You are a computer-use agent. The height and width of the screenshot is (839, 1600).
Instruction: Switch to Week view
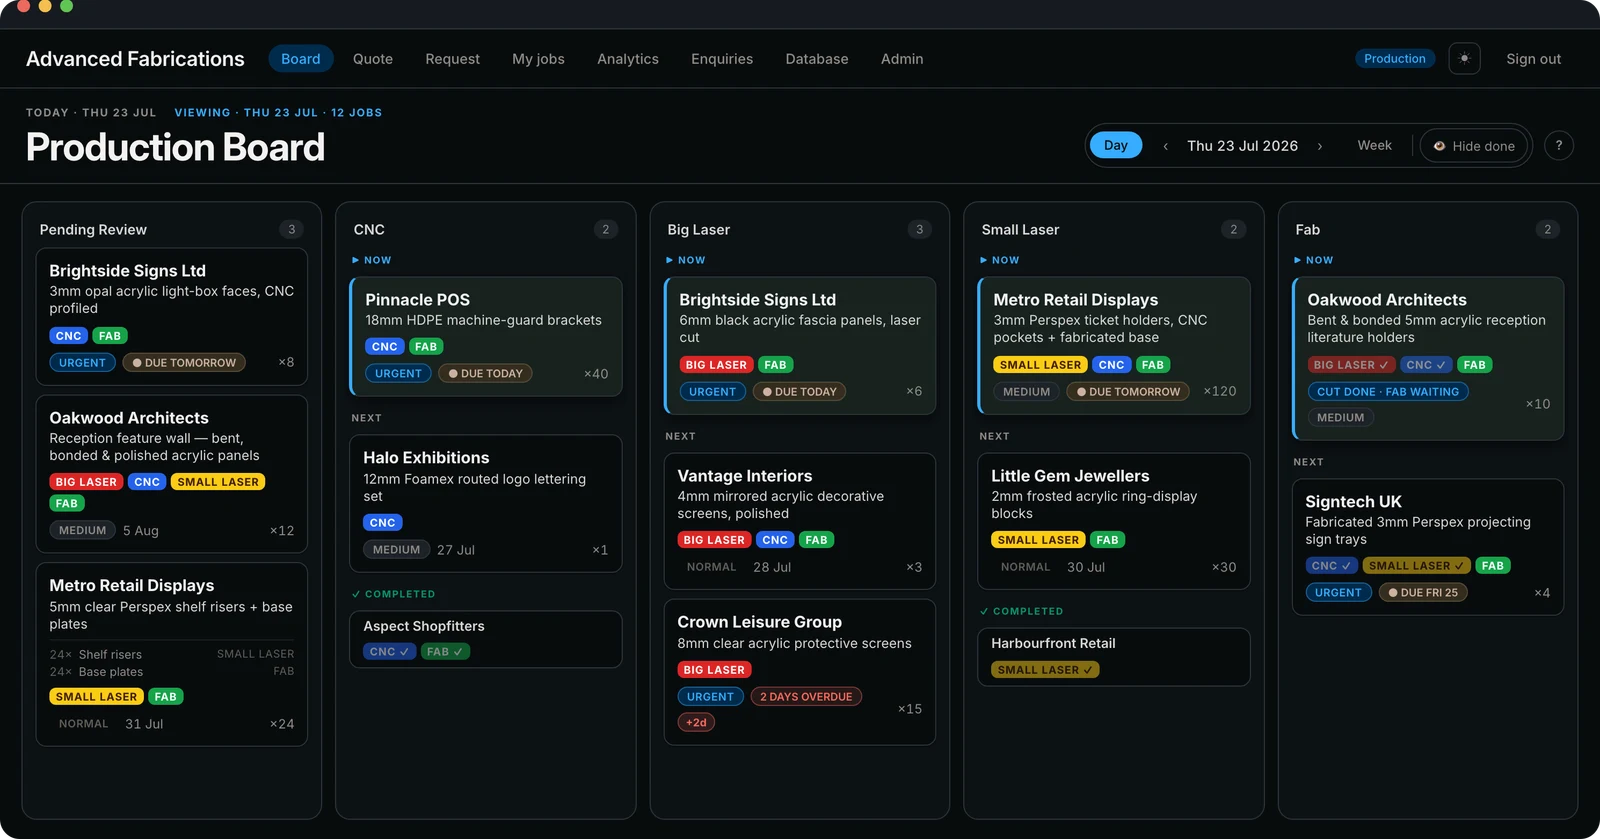click(x=1374, y=146)
